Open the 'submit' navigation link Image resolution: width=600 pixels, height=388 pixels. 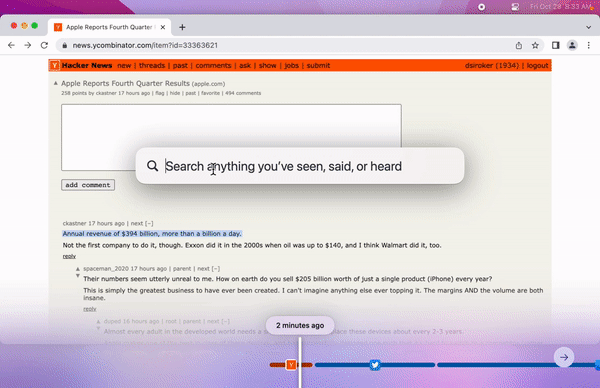click(318, 65)
